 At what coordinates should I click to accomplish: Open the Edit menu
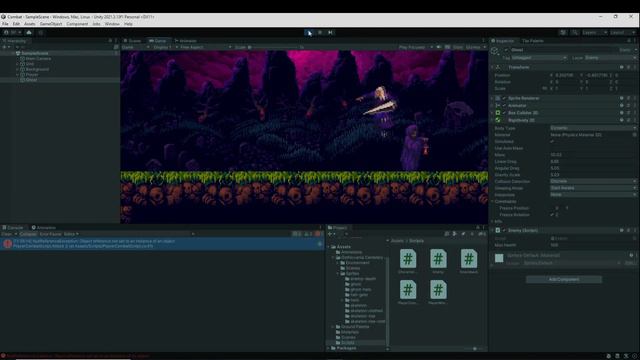[16, 24]
